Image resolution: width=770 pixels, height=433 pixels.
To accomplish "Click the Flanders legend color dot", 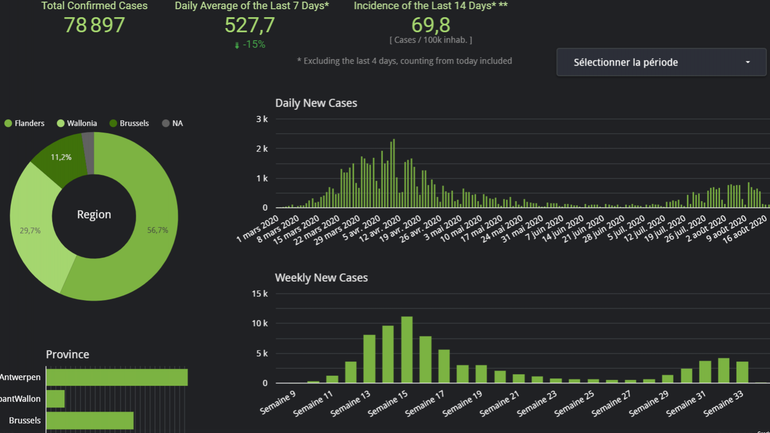I will 9,123.
